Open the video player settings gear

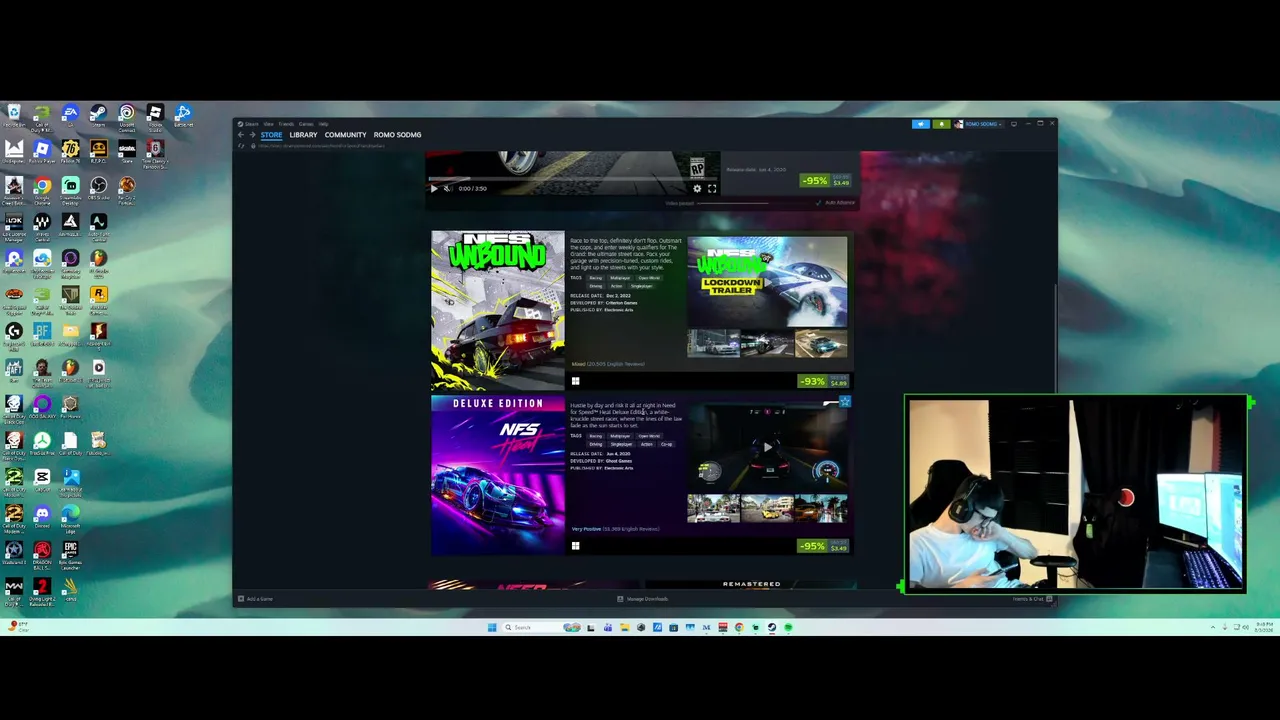(x=697, y=188)
